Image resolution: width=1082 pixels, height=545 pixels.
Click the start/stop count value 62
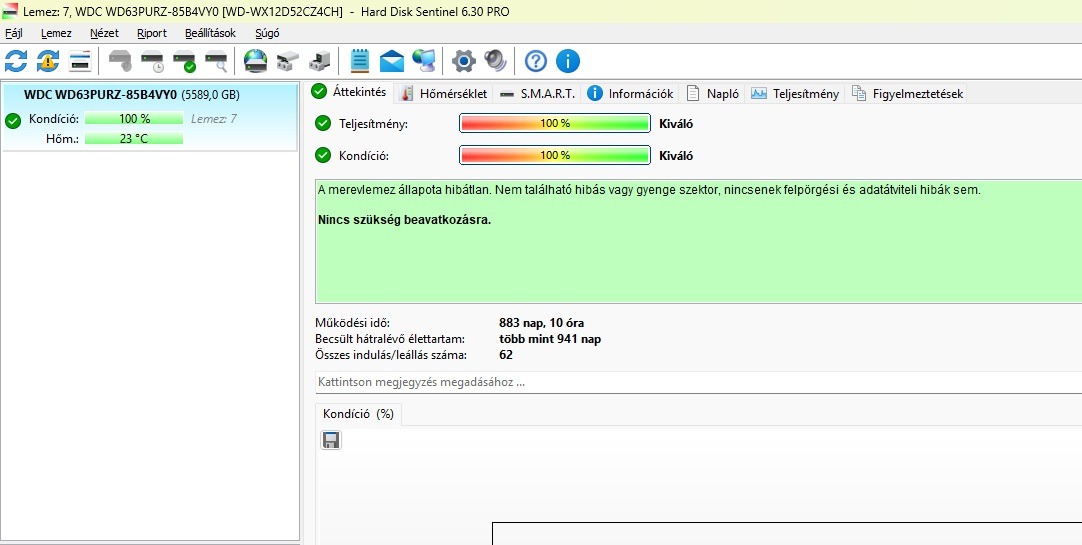506,355
